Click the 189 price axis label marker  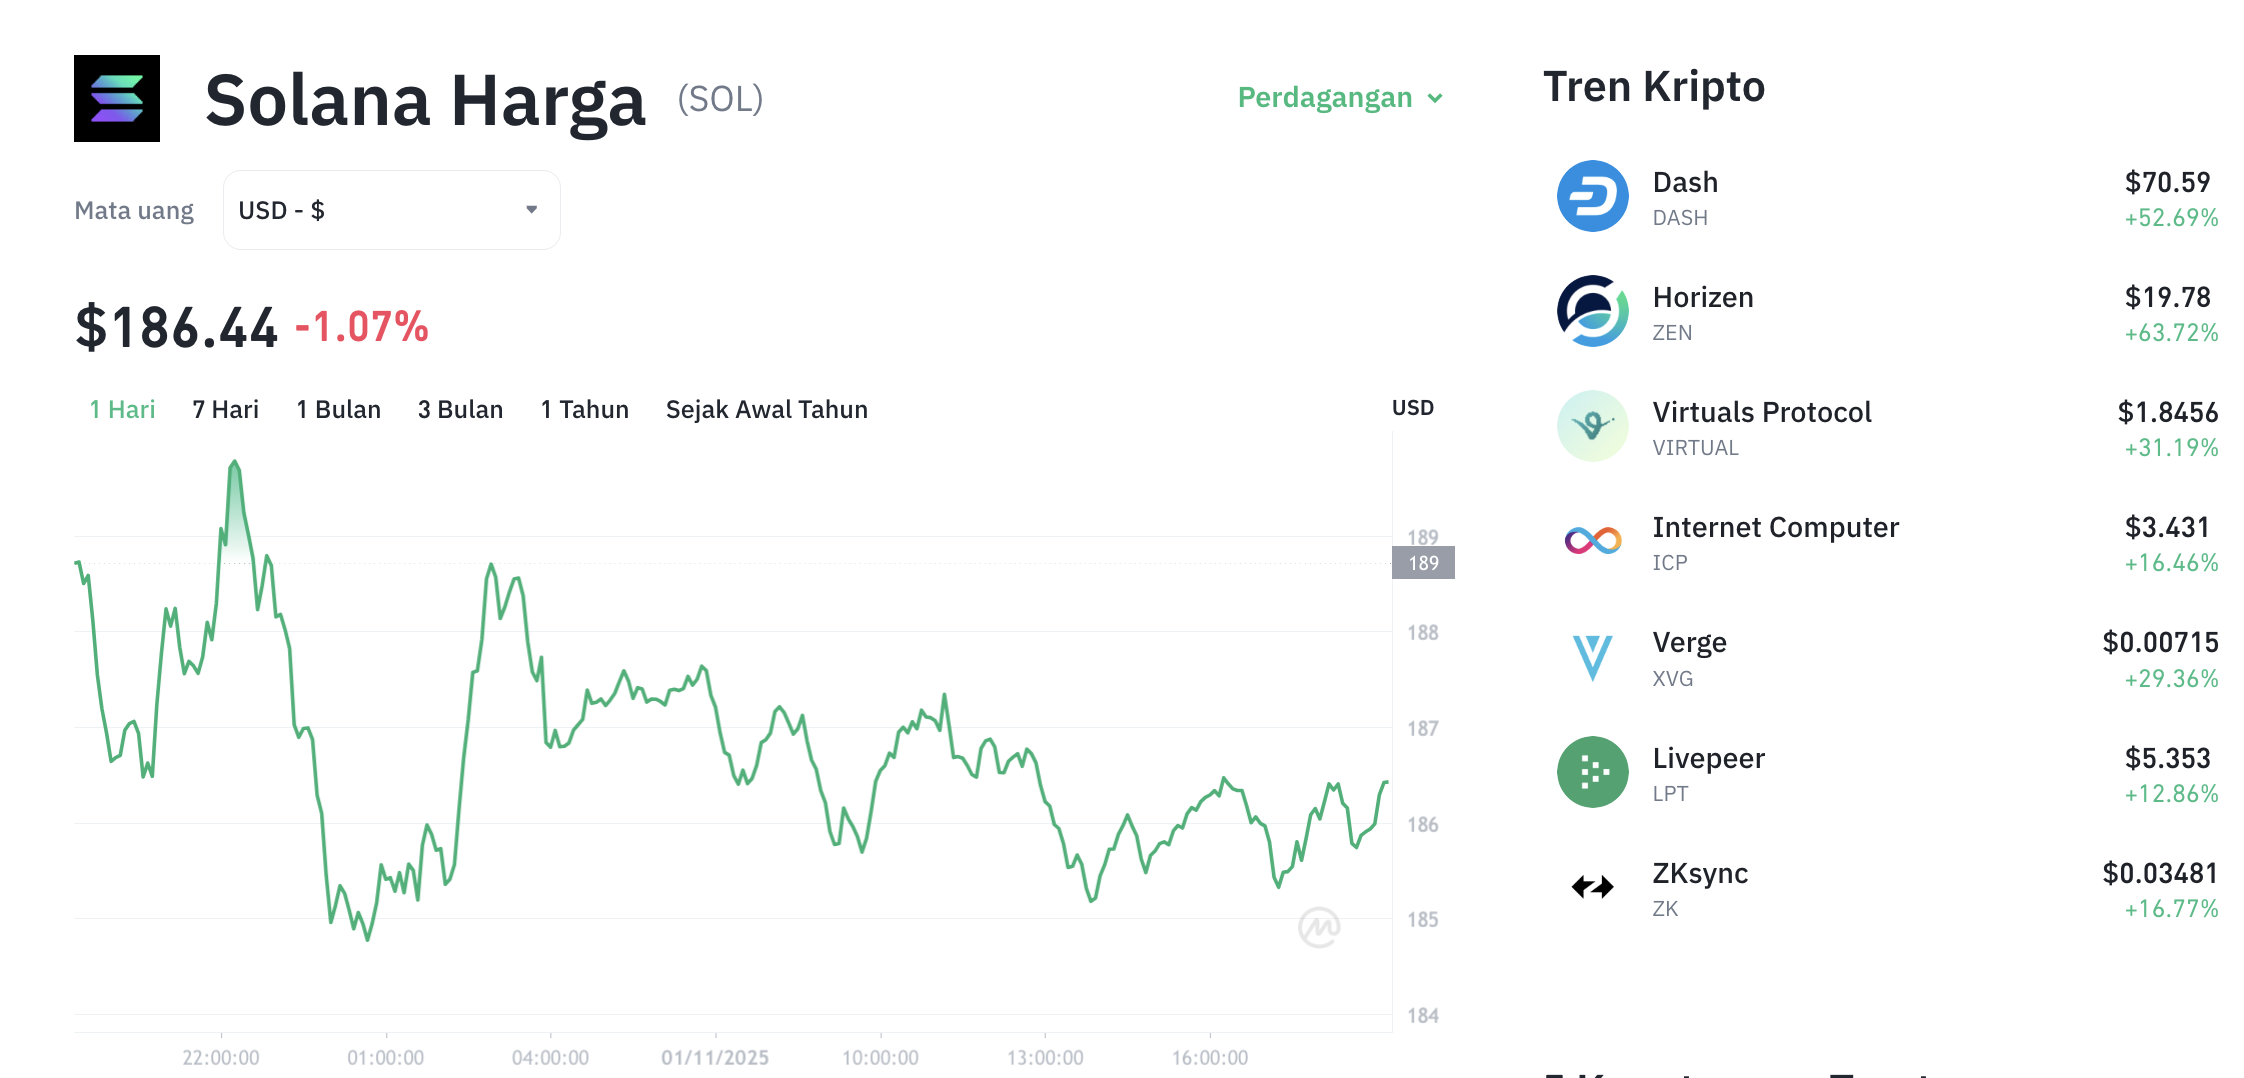click(x=1422, y=562)
